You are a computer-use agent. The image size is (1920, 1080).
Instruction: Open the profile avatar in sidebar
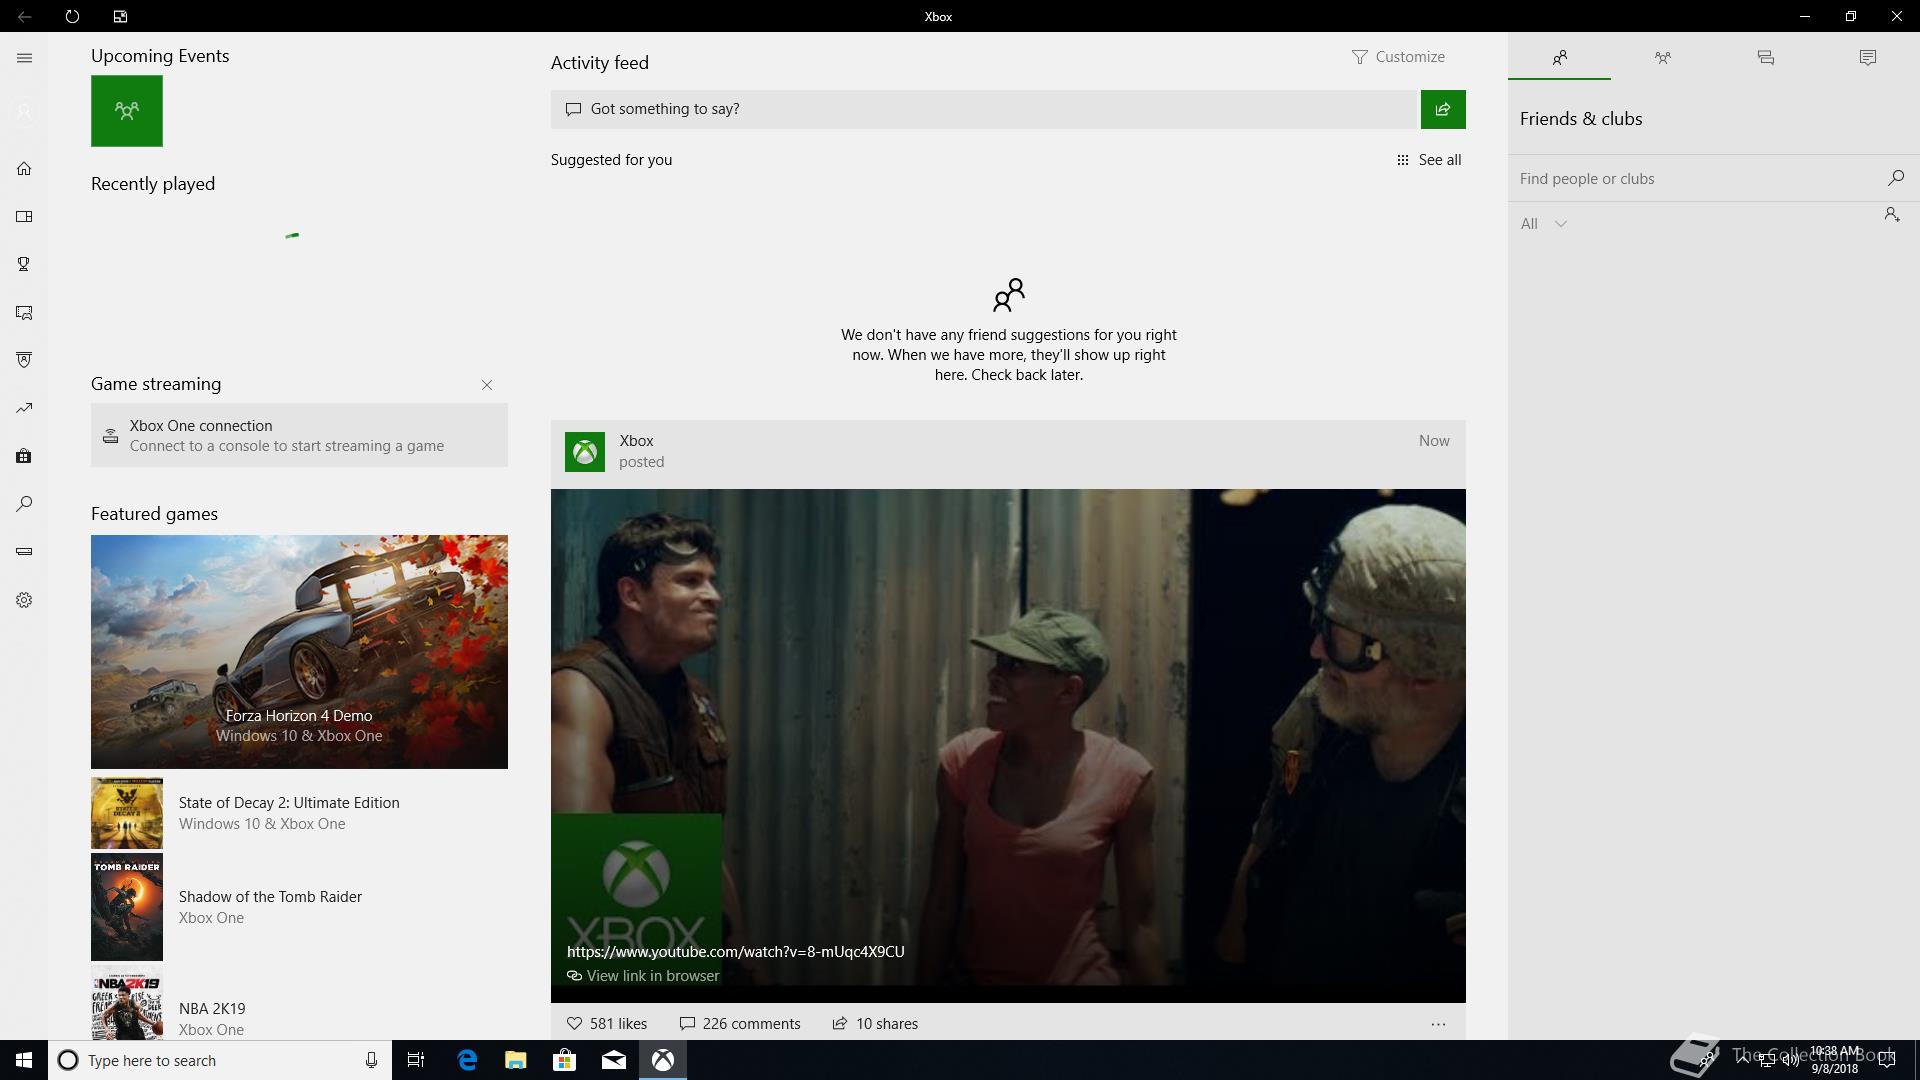(24, 112)
